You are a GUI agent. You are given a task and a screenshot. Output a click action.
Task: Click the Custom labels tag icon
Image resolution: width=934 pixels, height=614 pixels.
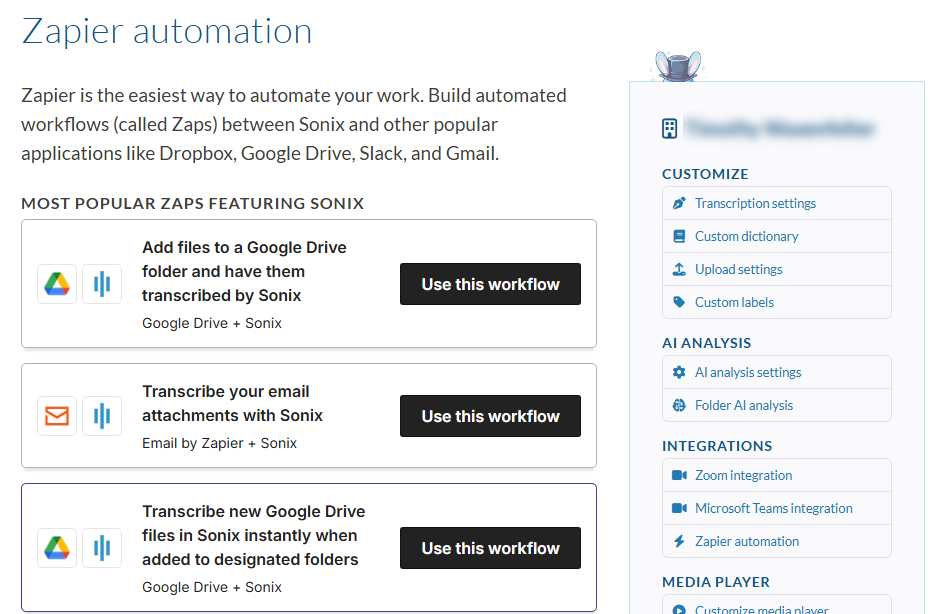(x=679, y=302)
